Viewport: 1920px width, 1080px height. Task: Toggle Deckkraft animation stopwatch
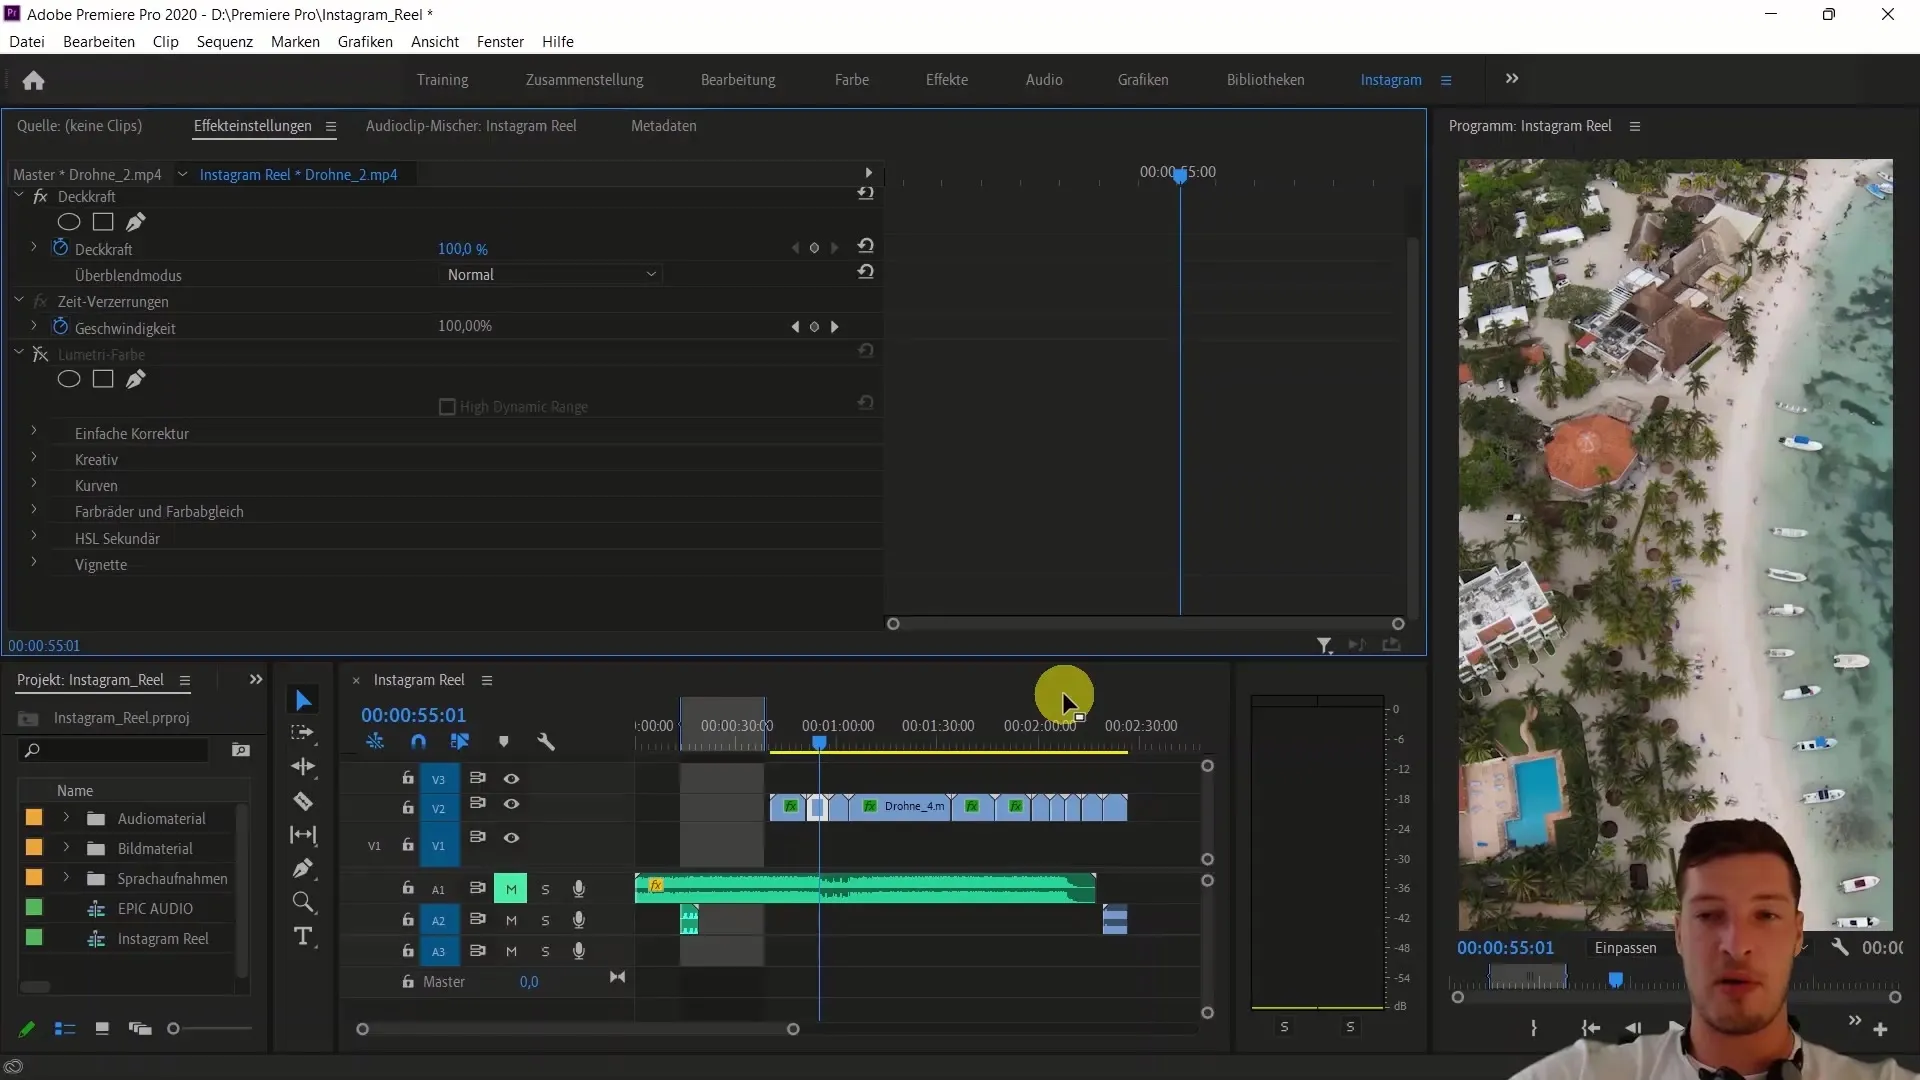point(60,248)
